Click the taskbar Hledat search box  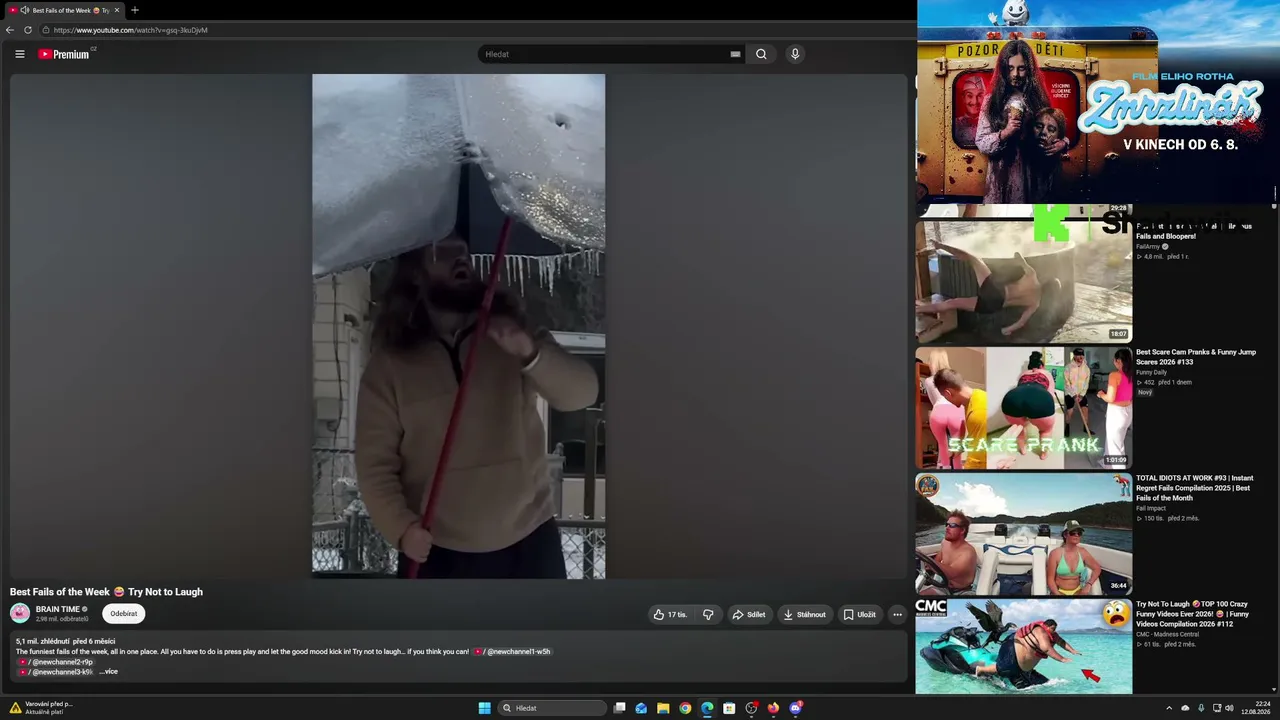[x=553, y=708]
